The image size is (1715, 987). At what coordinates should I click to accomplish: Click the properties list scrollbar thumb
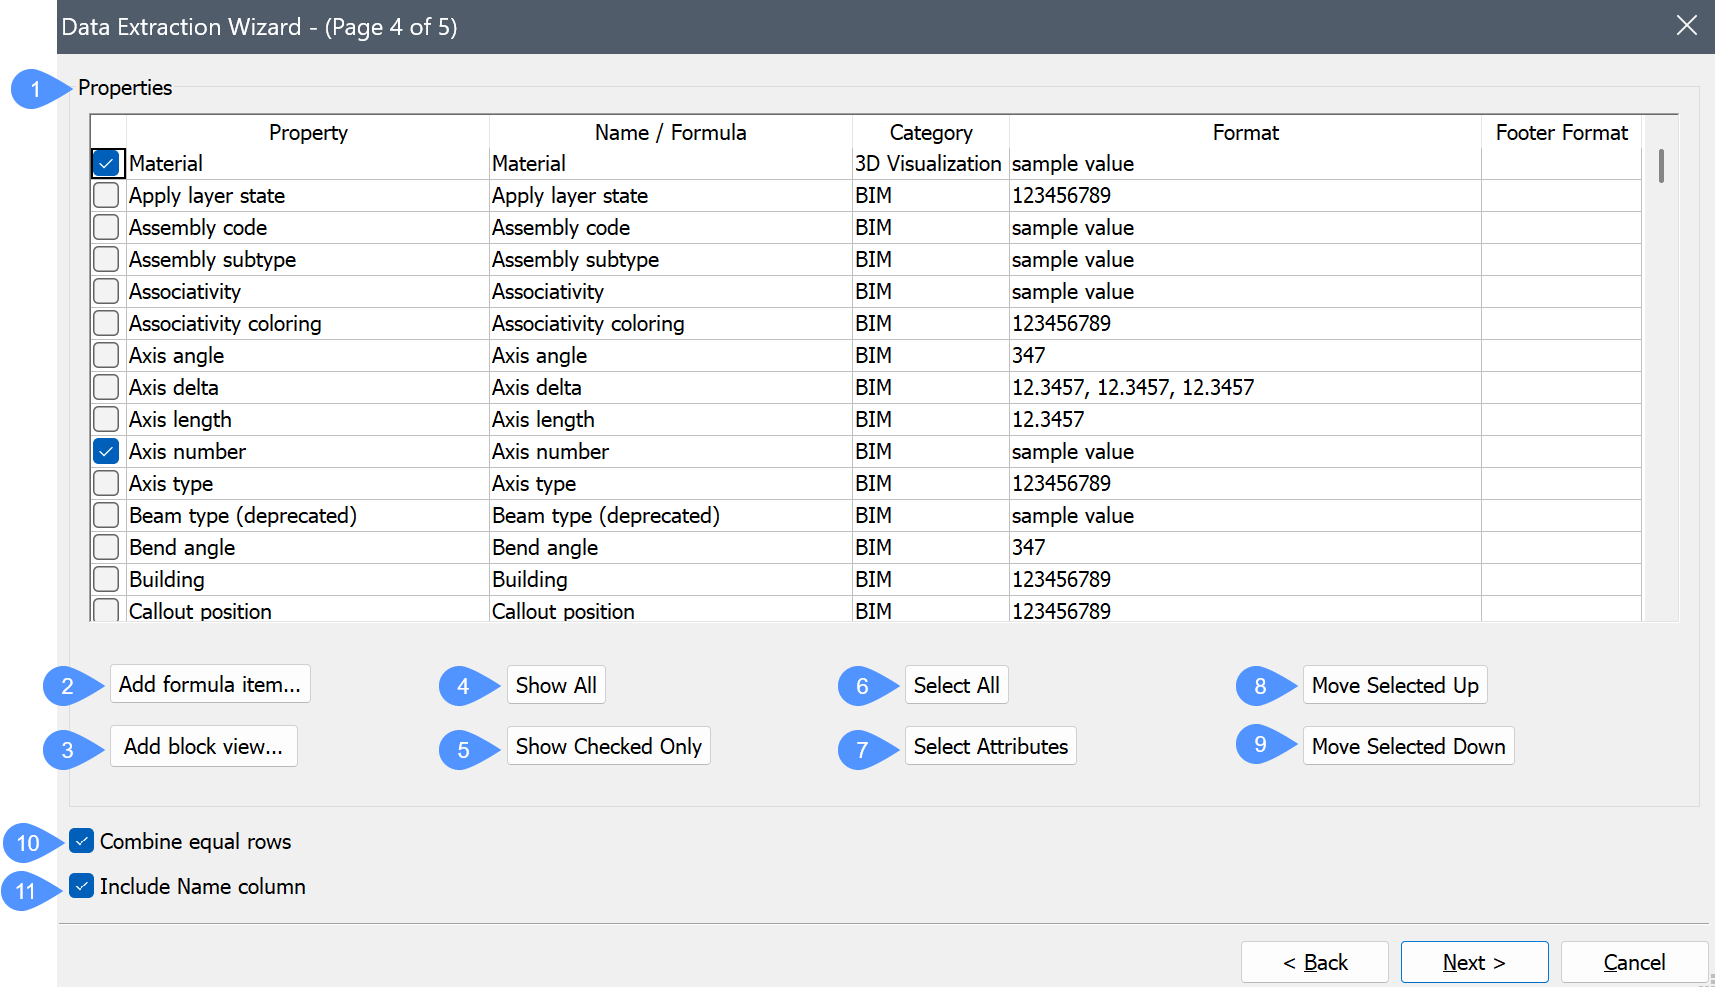point(1661,166)
